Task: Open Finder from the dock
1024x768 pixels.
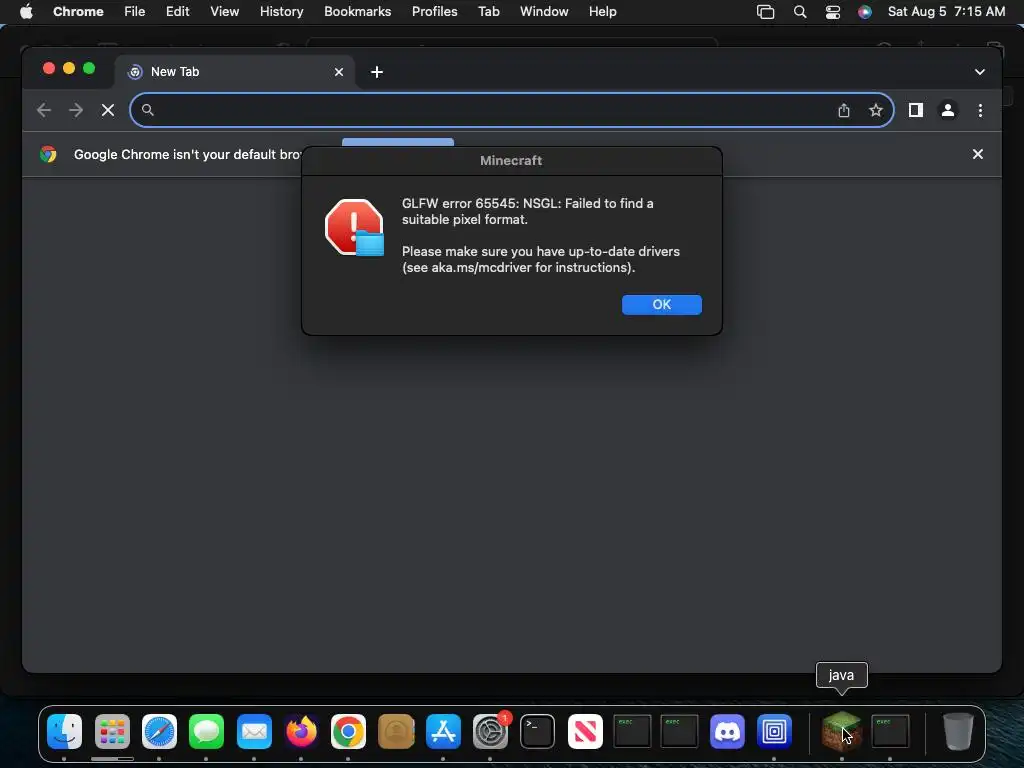Action: click(x=65, y=731)
